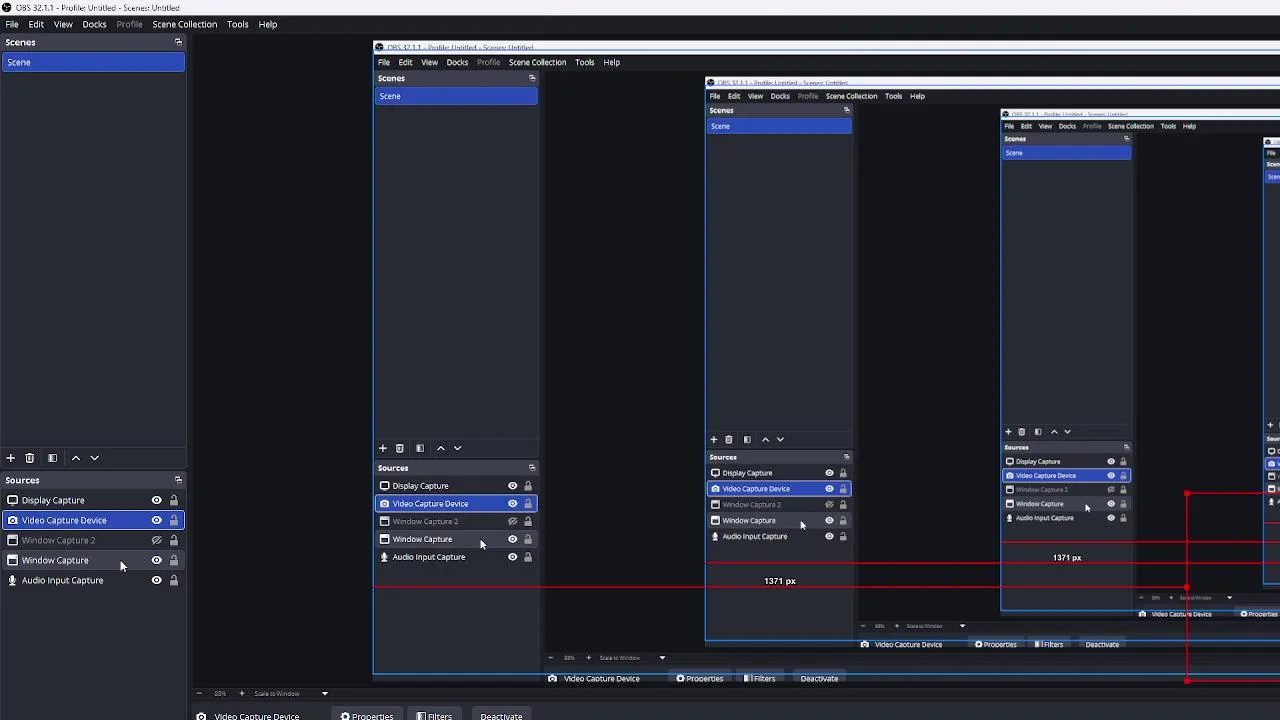Hide the Display Capture source
Image resolution: width=1280 pixels, height=720 pixels.
click(x=156, y=500)
